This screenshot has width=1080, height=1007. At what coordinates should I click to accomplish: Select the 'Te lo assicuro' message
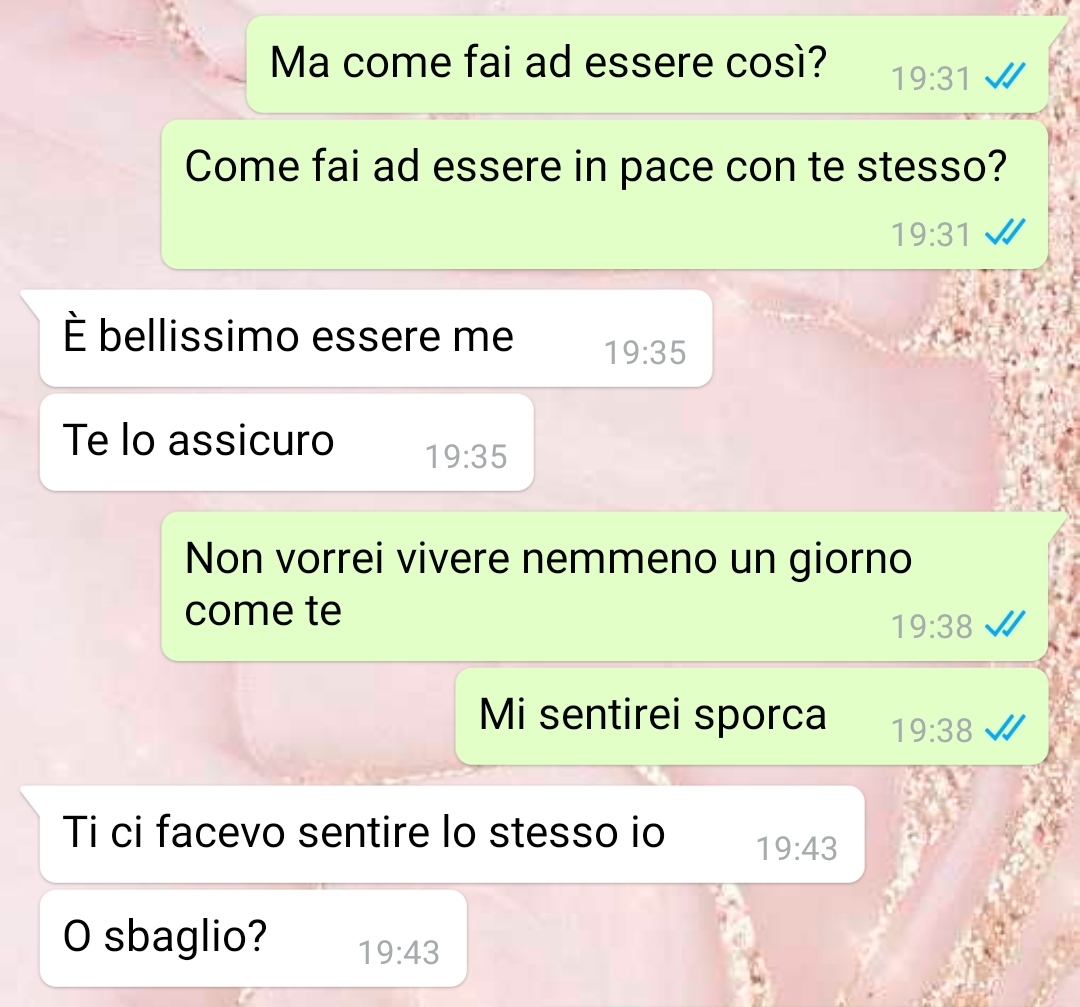pyautogui.click(x=287, y=442)
